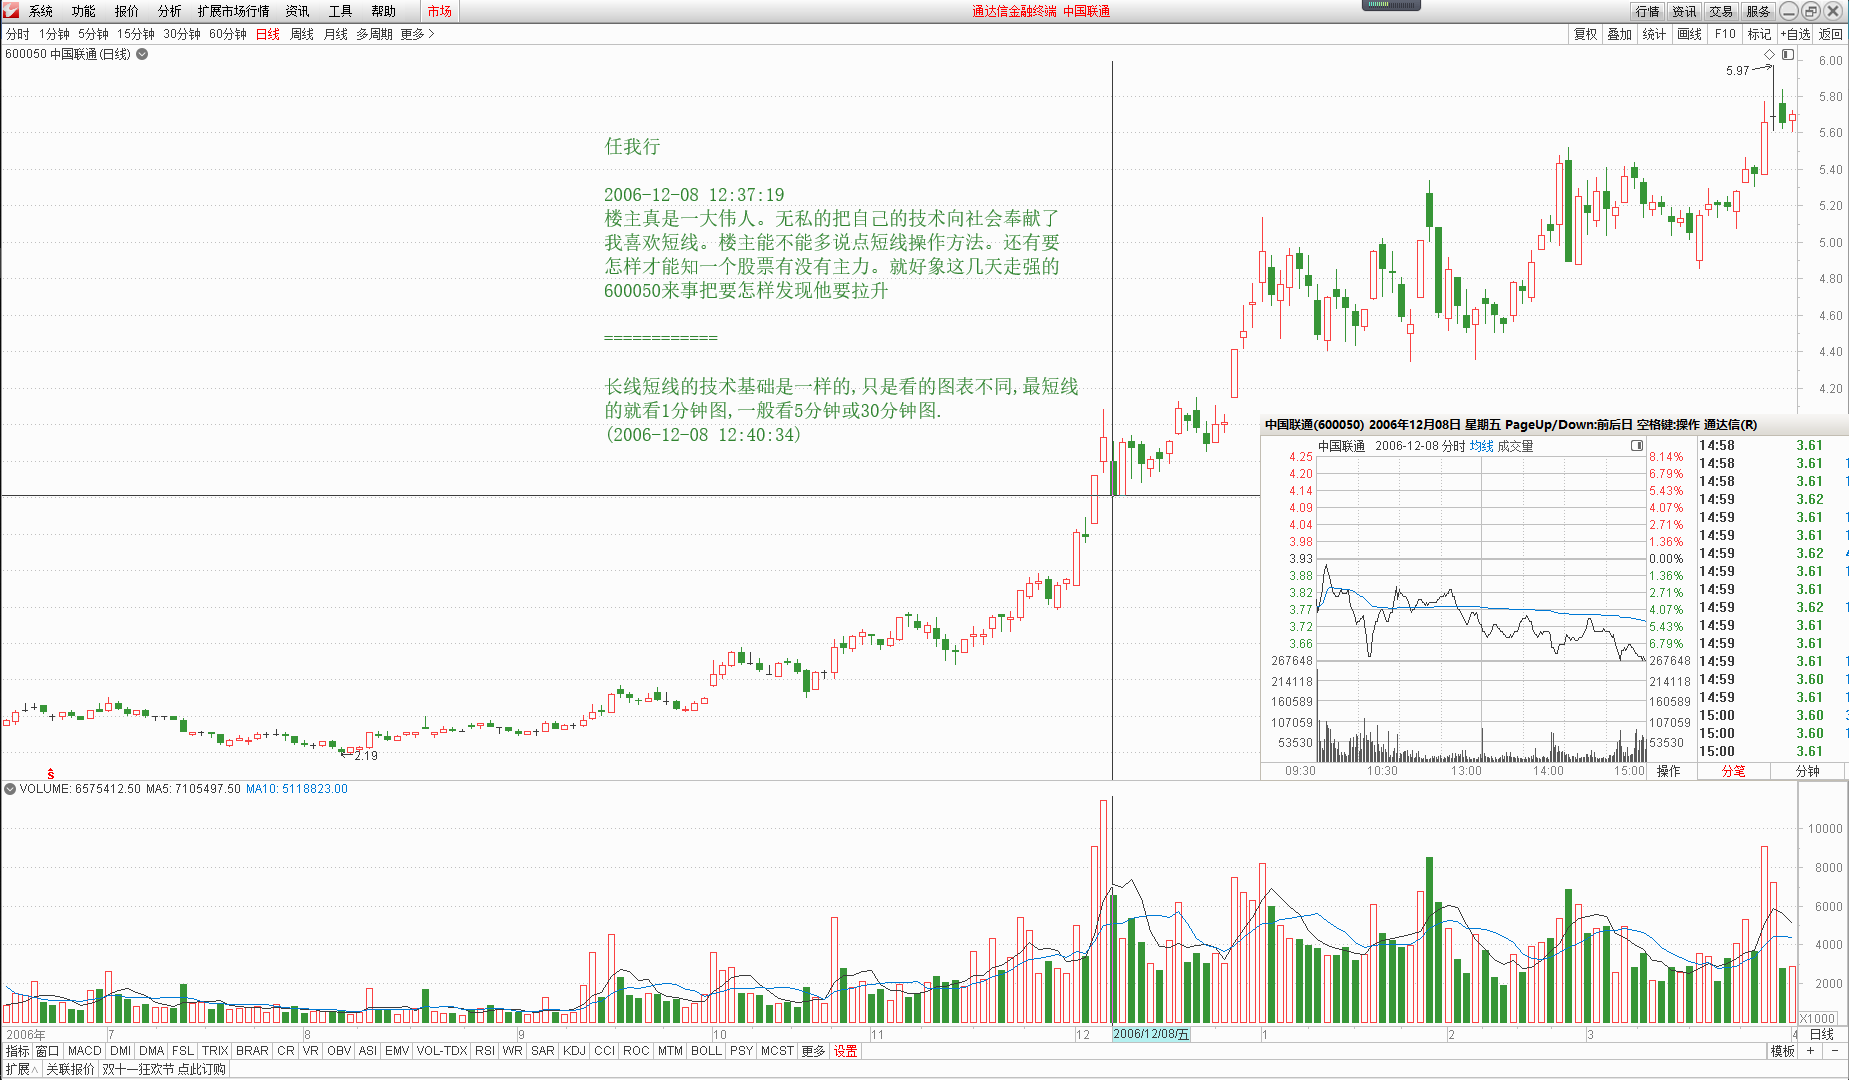Select the 周线 weekly period
This screenshot has height=1080, width=1849.
pyautogui.click(x=302, y=34)
